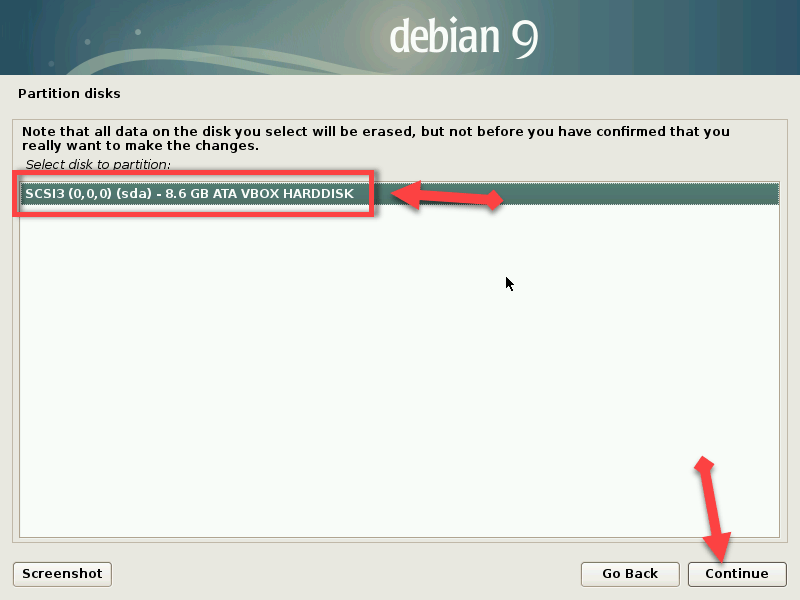Click the Continue button

click(x=737, y=574)
